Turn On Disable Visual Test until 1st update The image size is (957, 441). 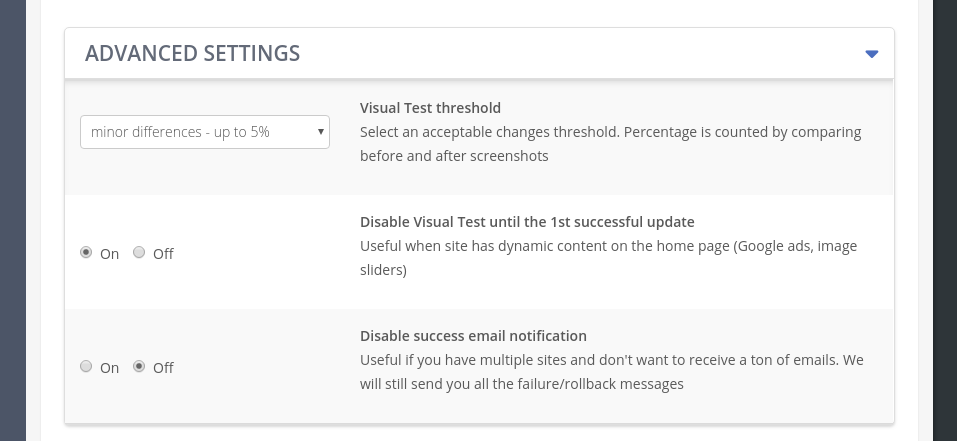click(86, 252)
